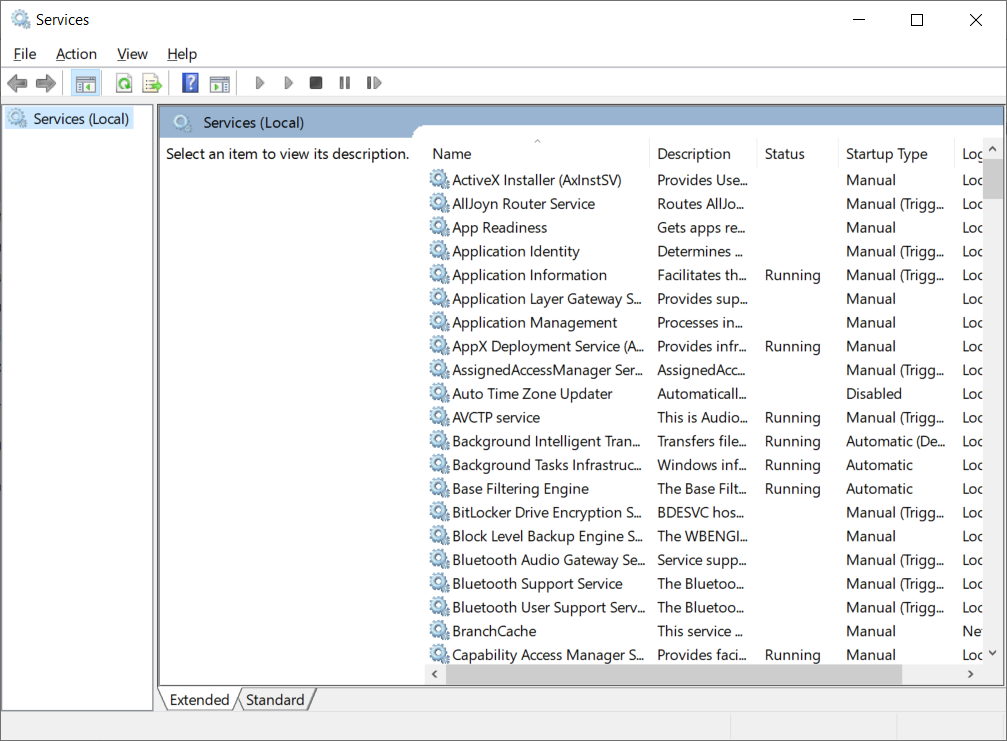Select Block Level Backup Engine Service
The width and height of the screenshot is (1007, 741).
705,536
